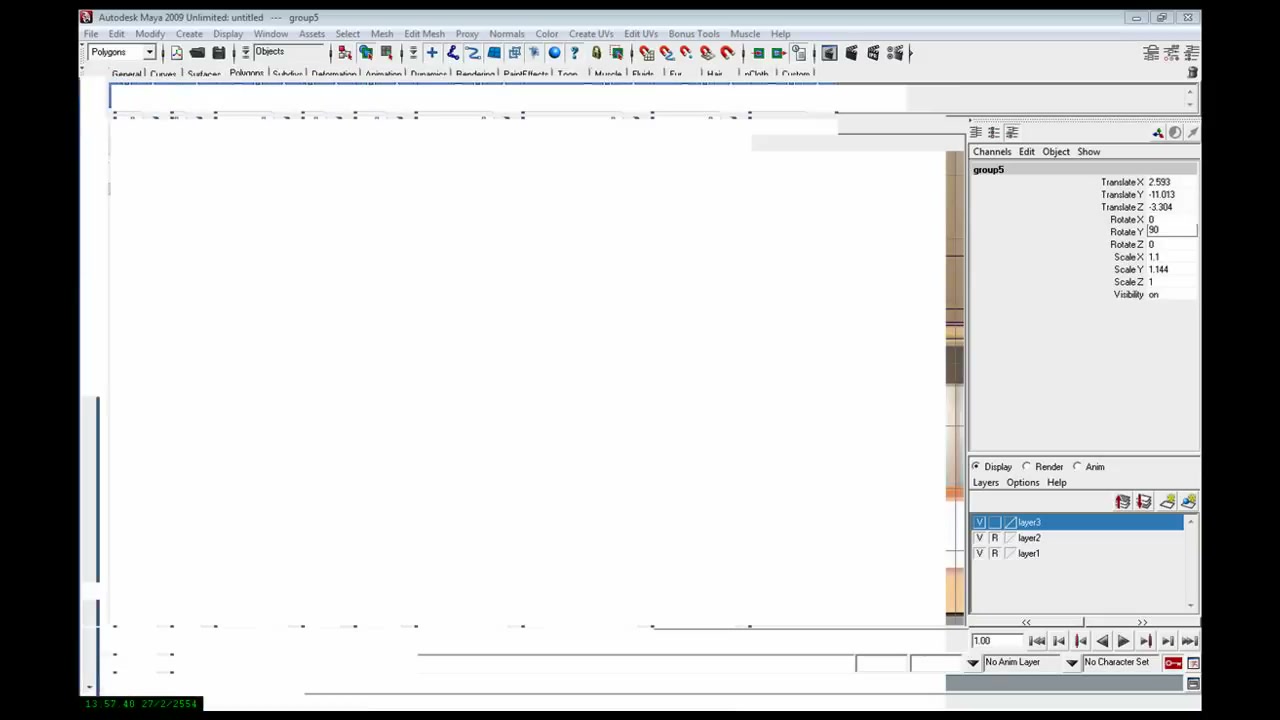Image resolution: width=1280 pixels, height=720 pixels.
Task: Open the Bonus Tools menu
Action: (694, 34)
